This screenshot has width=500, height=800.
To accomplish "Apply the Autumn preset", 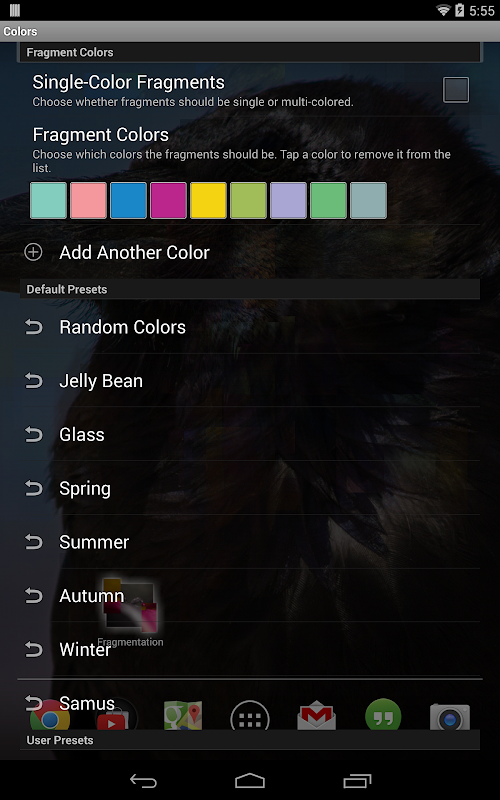I will 250,595.
